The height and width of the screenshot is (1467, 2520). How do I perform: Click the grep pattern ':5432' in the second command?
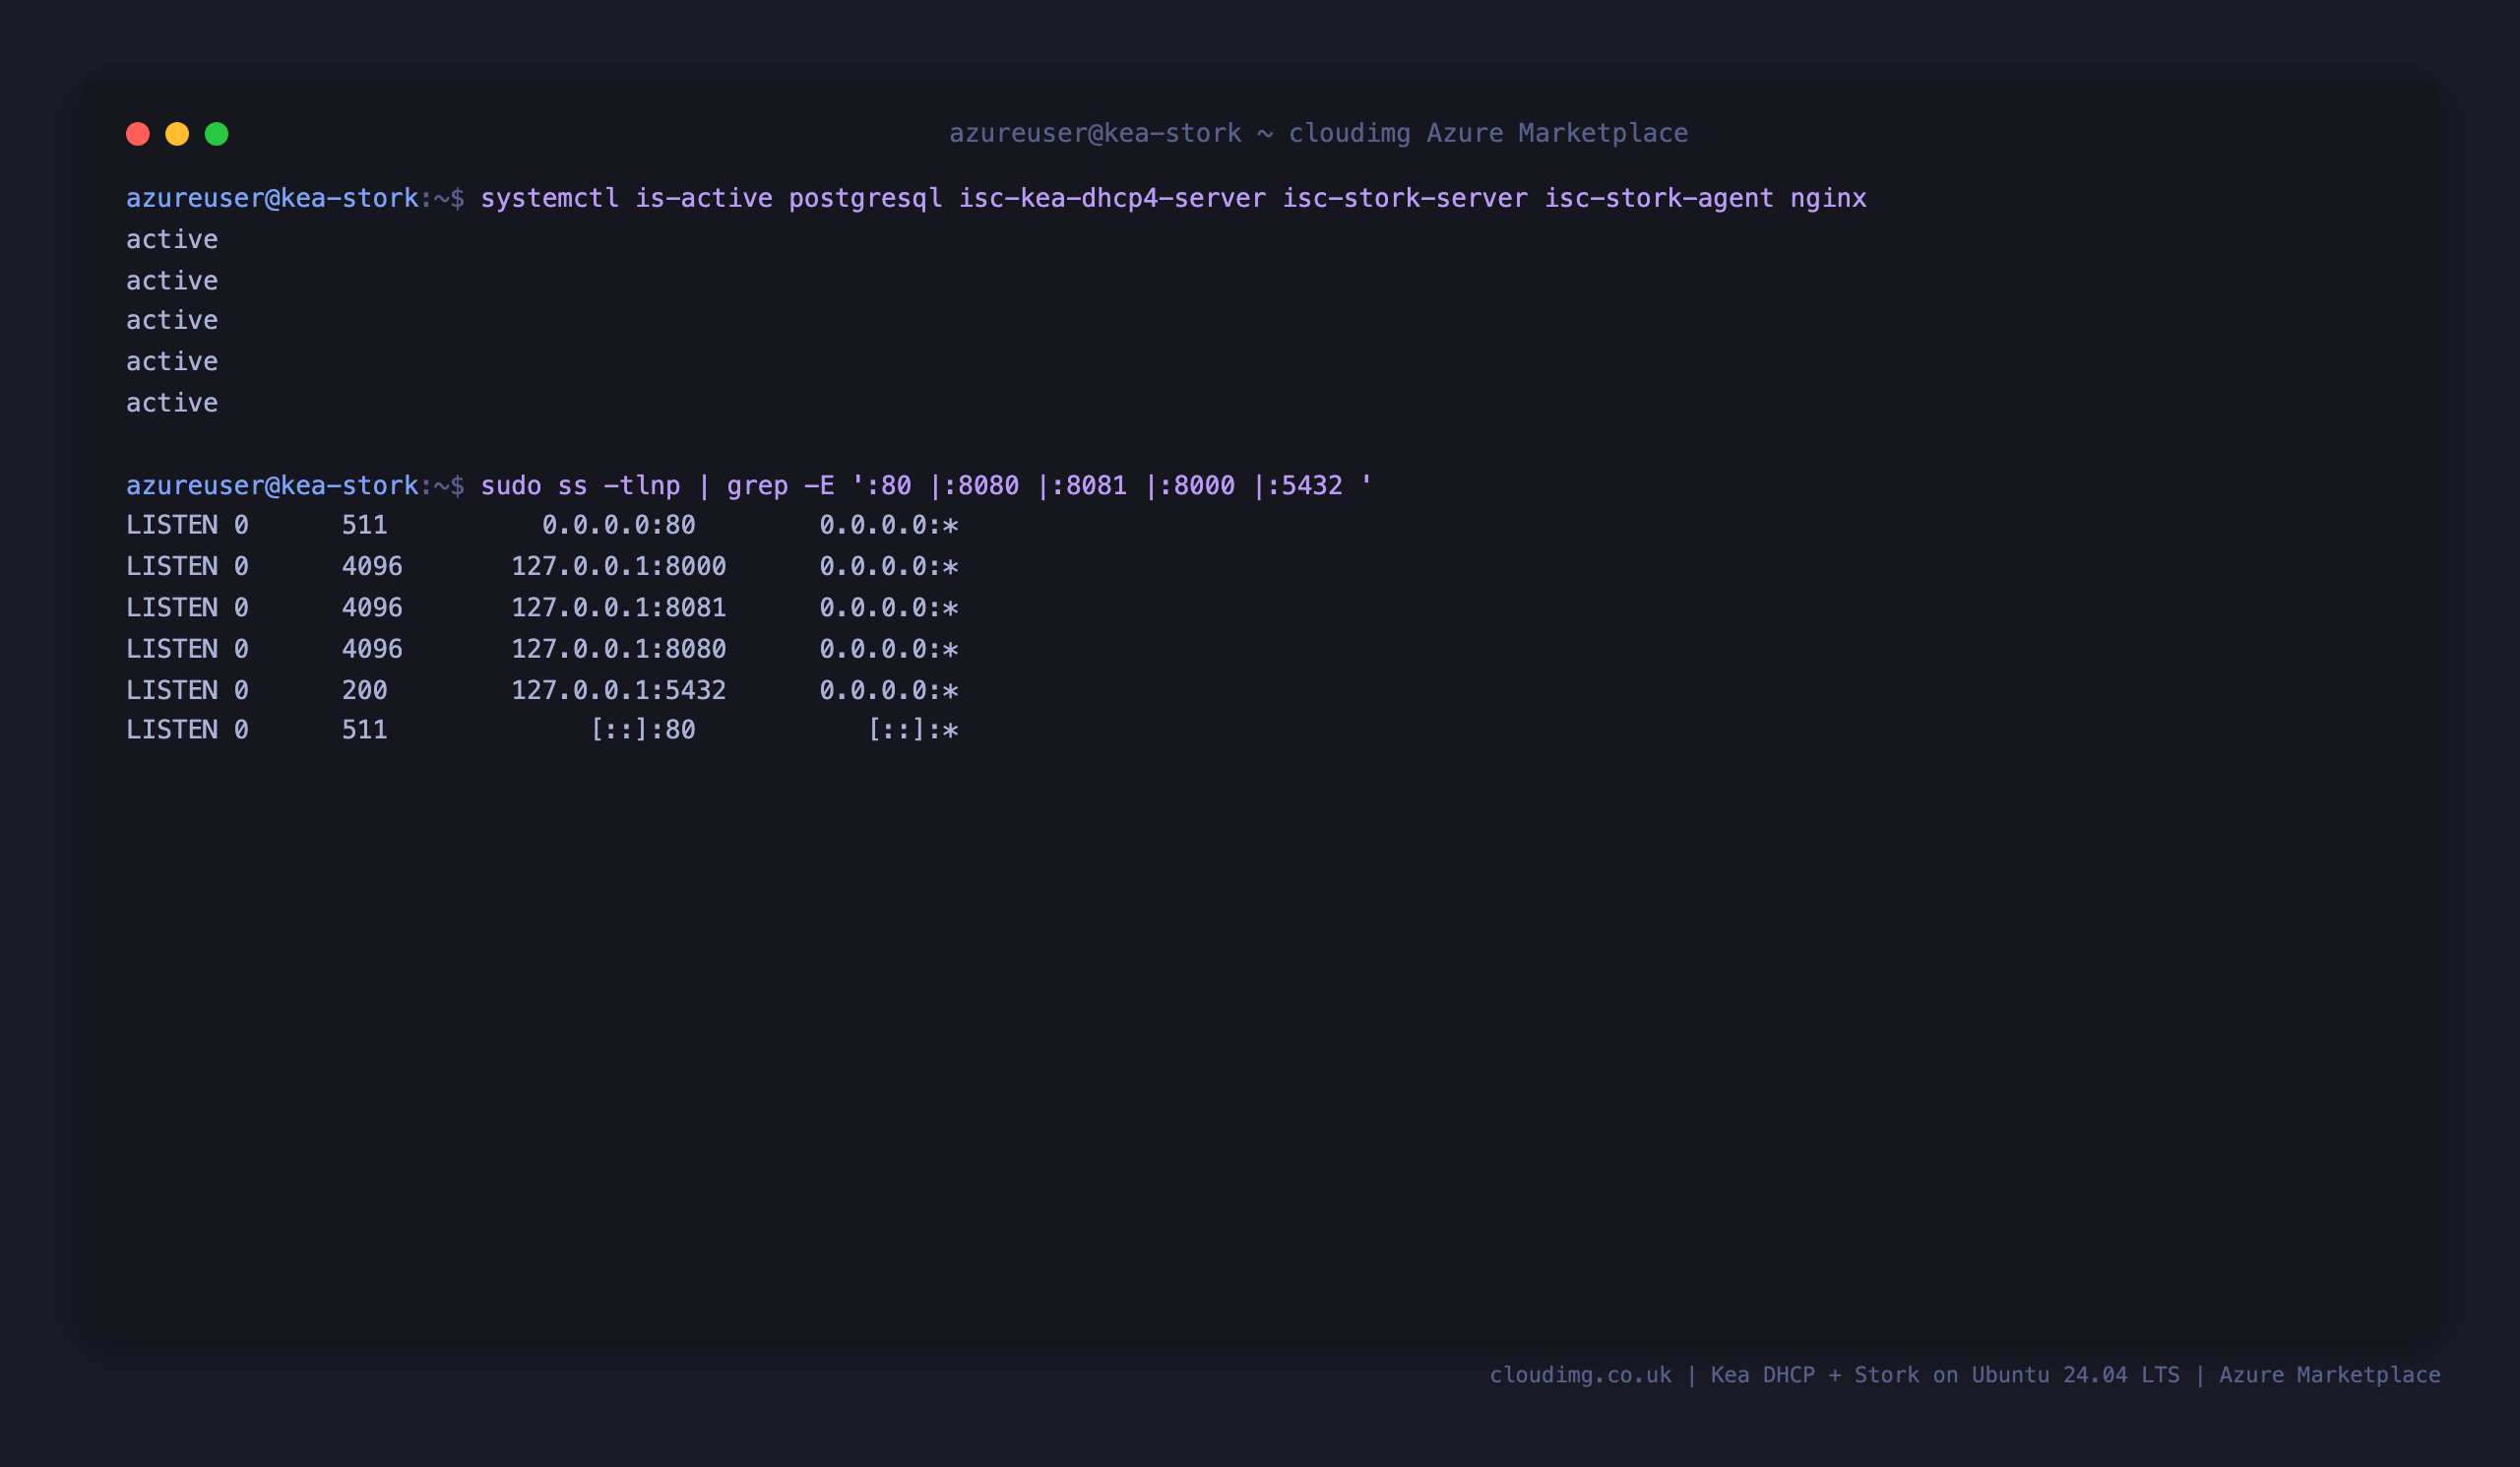[x=1305, y=485]
